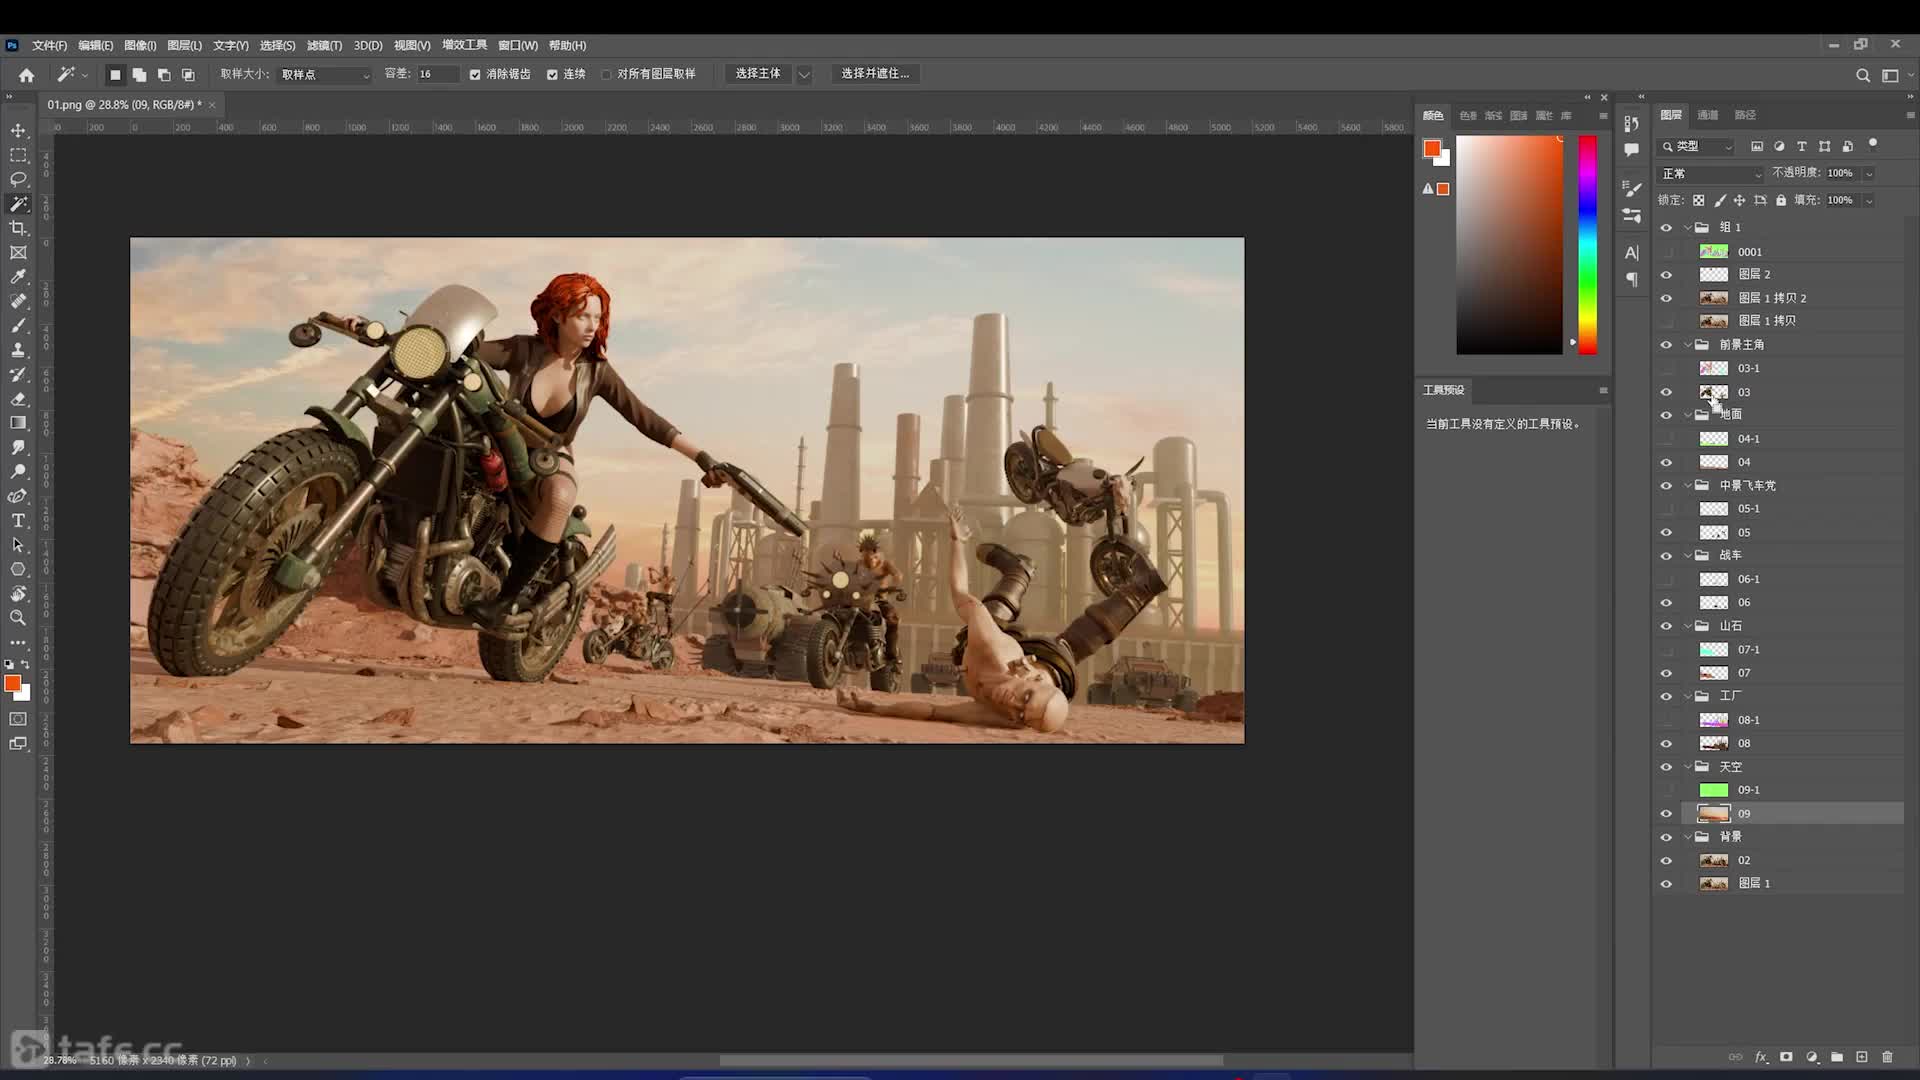Select the Rectangular Marquee tool
This screenshot has height=1080, width=1920.
coord(18,156)
